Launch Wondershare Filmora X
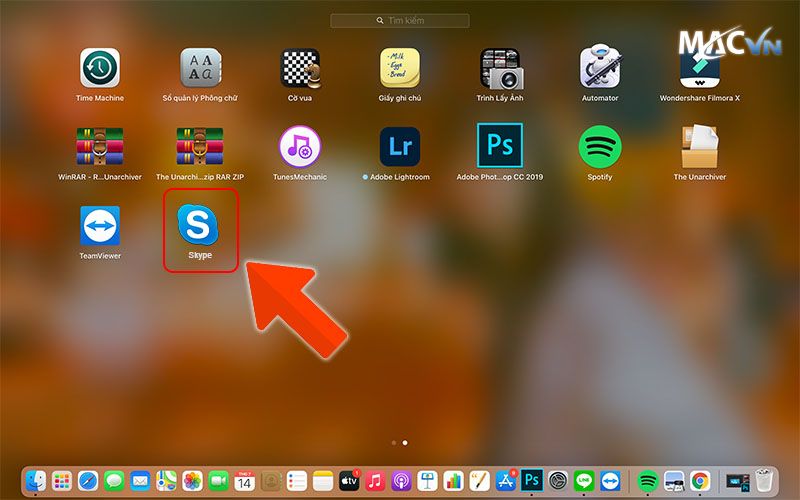 point(699,68)
